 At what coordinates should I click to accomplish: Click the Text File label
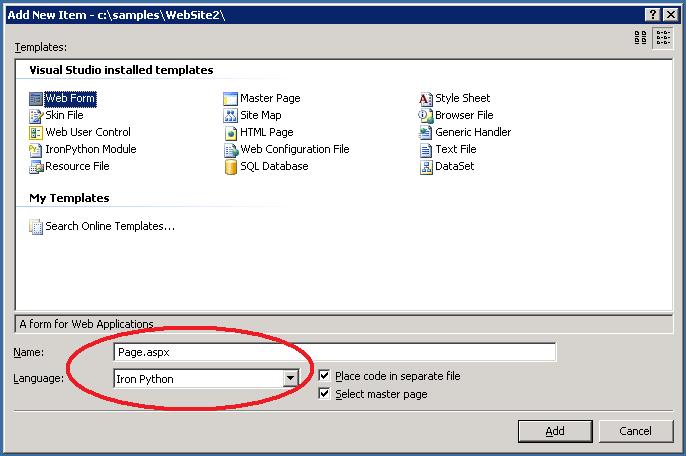455,149
